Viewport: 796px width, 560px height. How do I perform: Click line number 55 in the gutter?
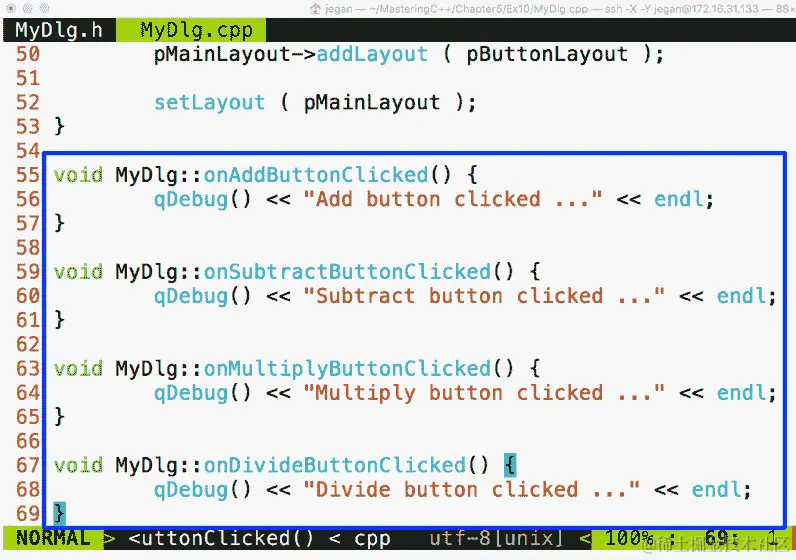click(x=28, y=175)
